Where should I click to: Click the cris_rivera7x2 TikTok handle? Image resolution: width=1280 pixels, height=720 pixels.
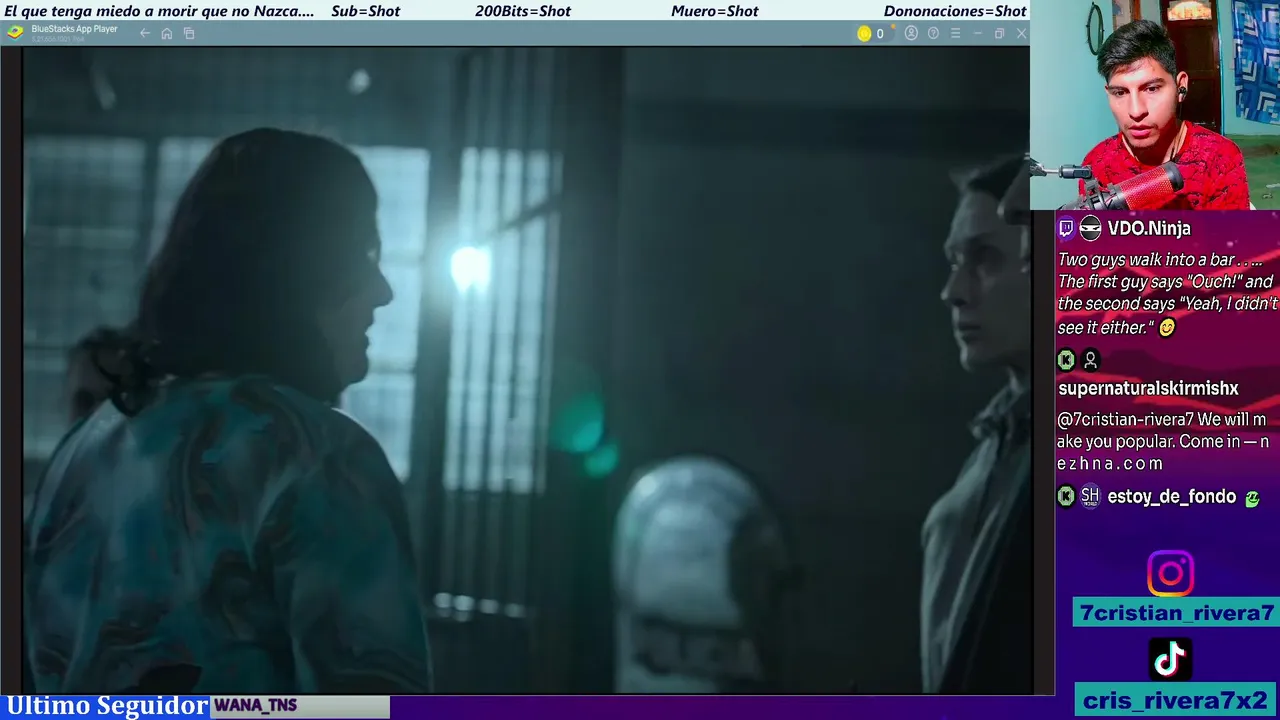coord(1176,700)
